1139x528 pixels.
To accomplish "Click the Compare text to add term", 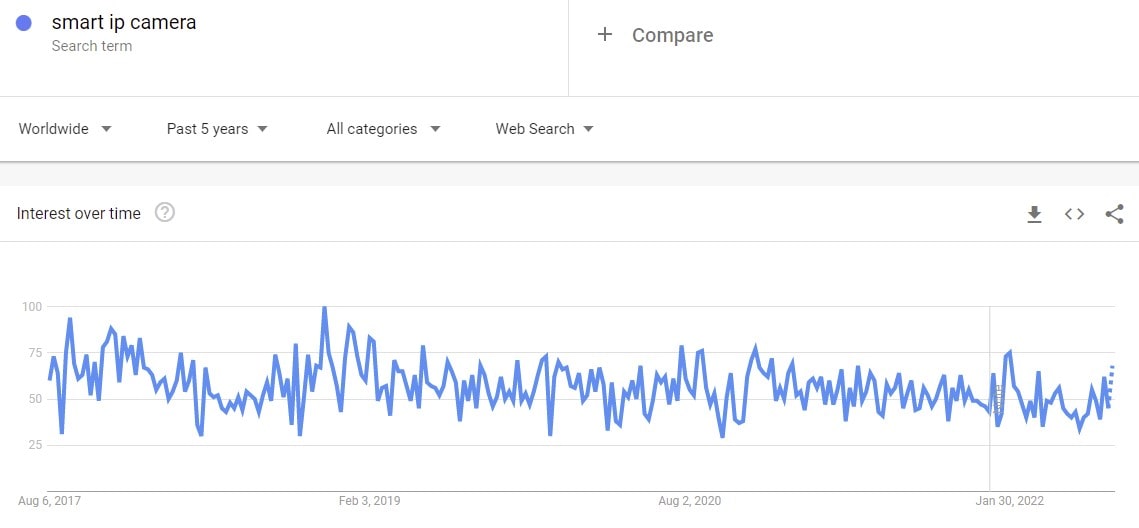I will click(x=672, y=35).
